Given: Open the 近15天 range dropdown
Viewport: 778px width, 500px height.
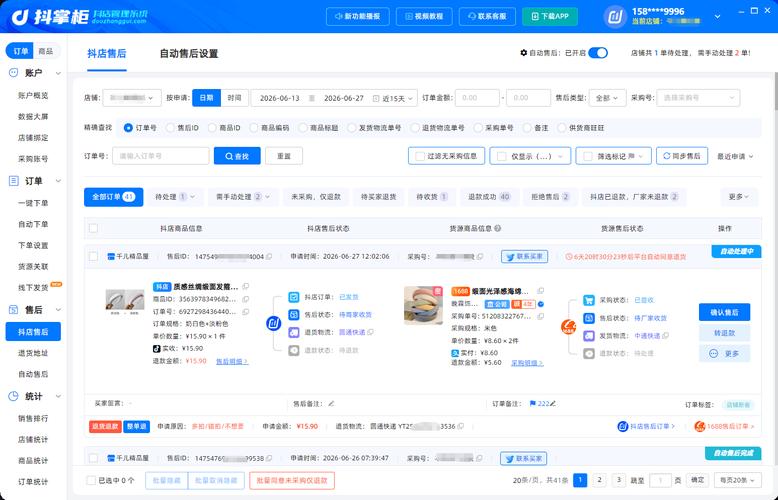Looking at the screenshot, I should coord(398,98).
